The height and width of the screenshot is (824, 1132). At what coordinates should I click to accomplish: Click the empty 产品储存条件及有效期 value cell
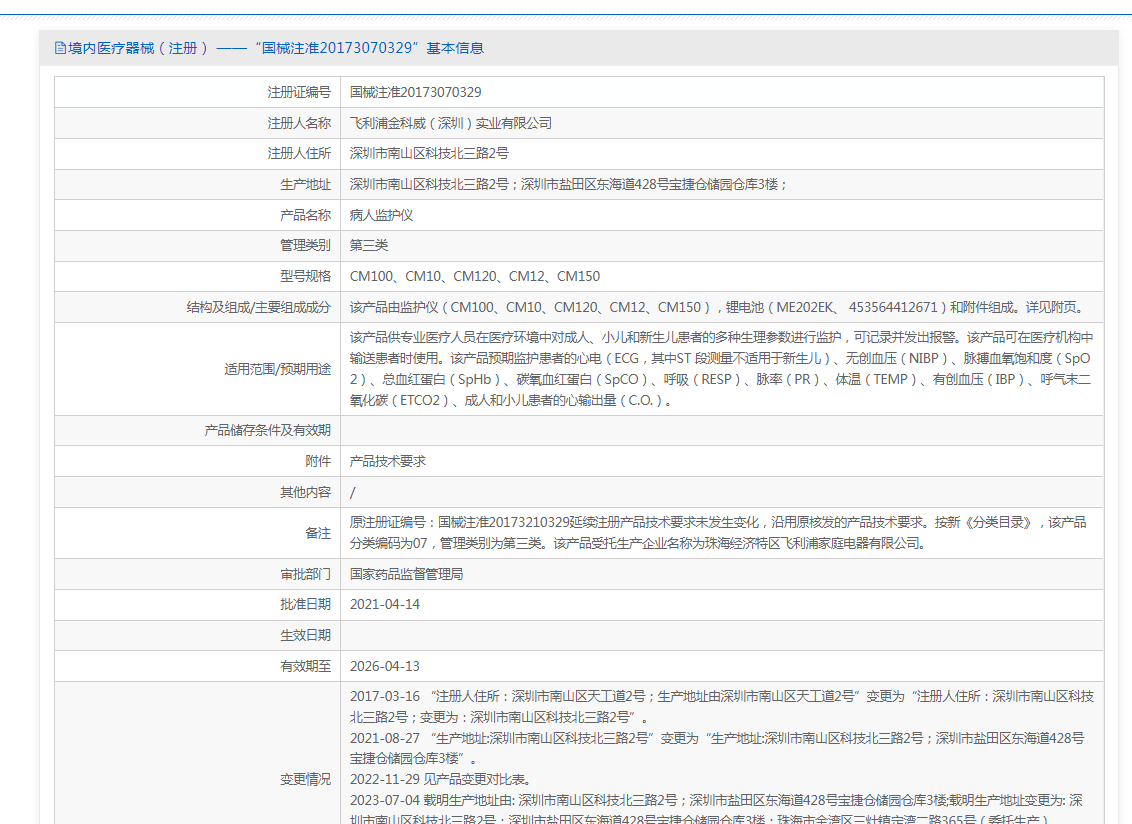tap(721, 430)
